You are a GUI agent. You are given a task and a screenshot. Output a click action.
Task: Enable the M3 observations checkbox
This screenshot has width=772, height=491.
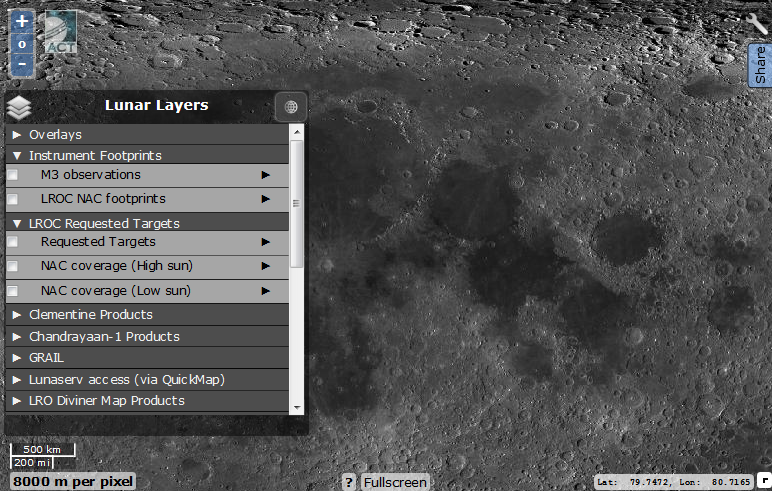pyautogui.click(x=13, y=175)
